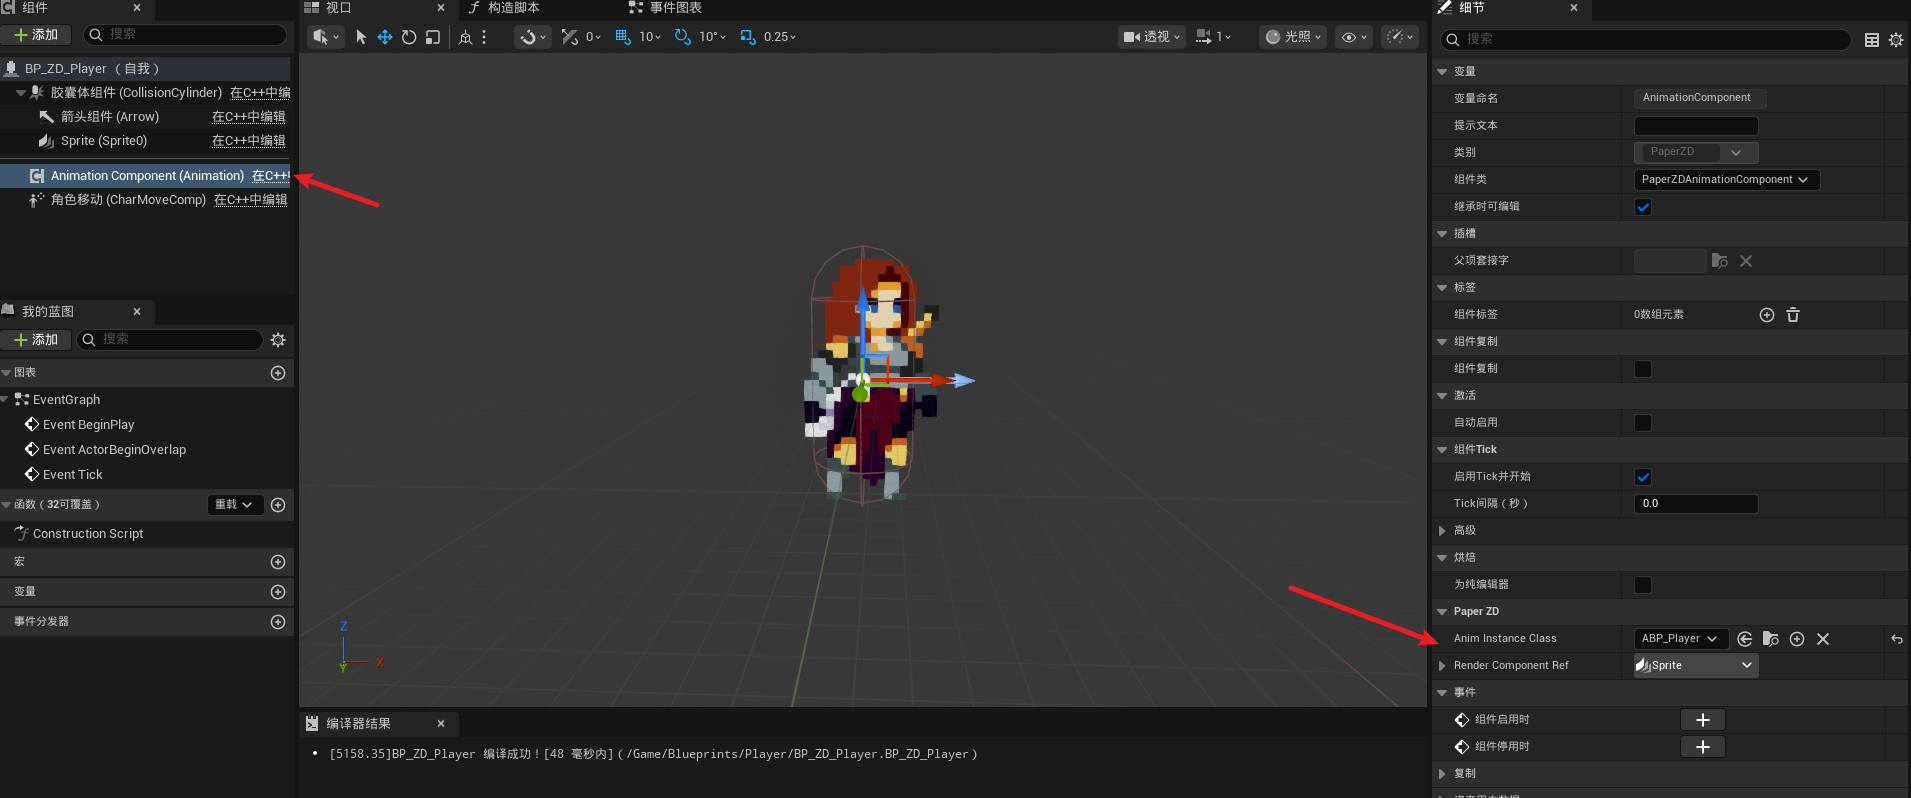
Task: Click the translate (move) gizmo tool
Action: [x=385, y=37]
